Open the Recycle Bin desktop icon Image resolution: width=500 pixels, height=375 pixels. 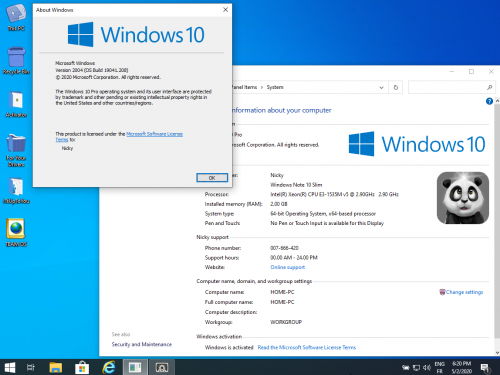[16, 61]
